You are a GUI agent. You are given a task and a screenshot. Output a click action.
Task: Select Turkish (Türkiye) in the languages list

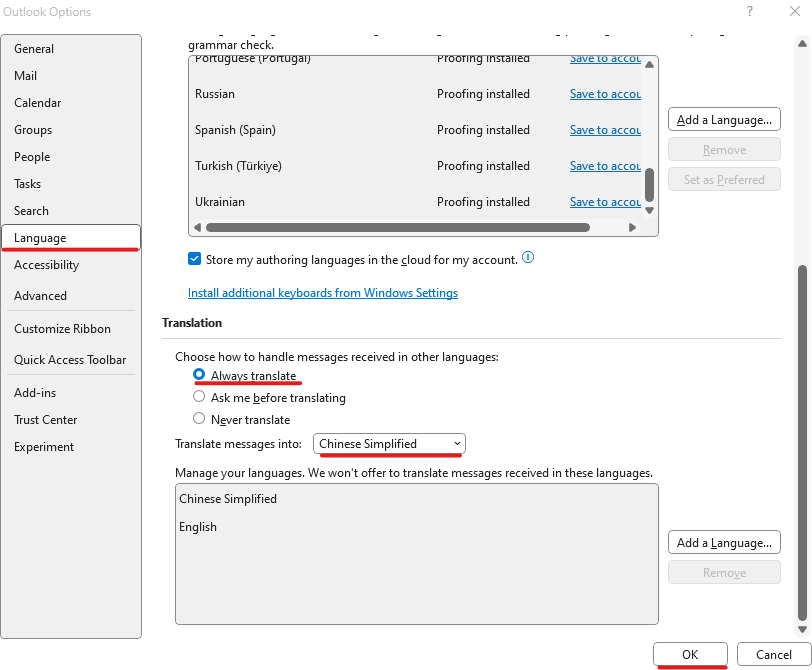pos(238,166)
